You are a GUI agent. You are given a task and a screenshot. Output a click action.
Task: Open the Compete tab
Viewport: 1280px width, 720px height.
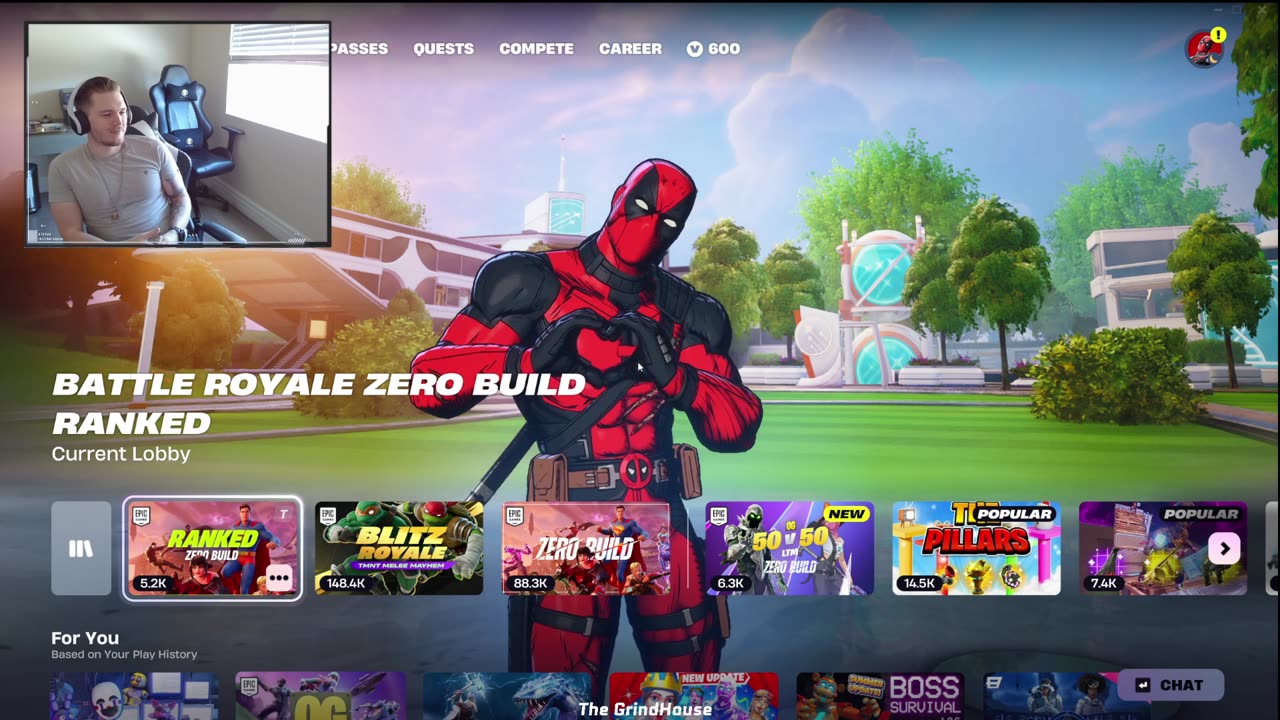pyautogui.click(x=536, y=48)
